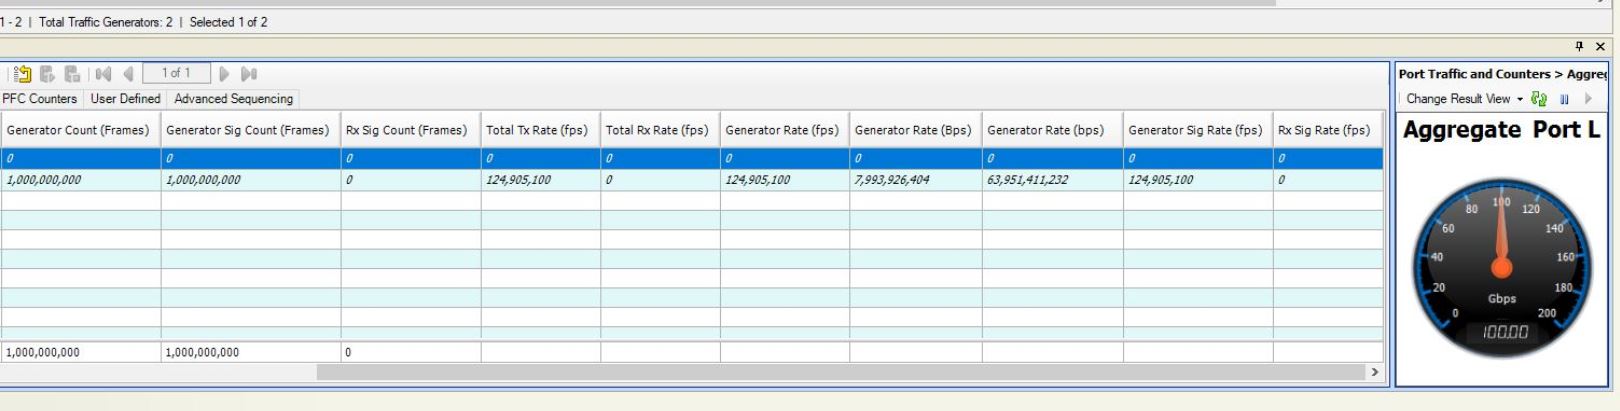Screen dimensions: 1620x411
Task: Click the Generator Rate (Bps) column header
Action: pos(916,130)
